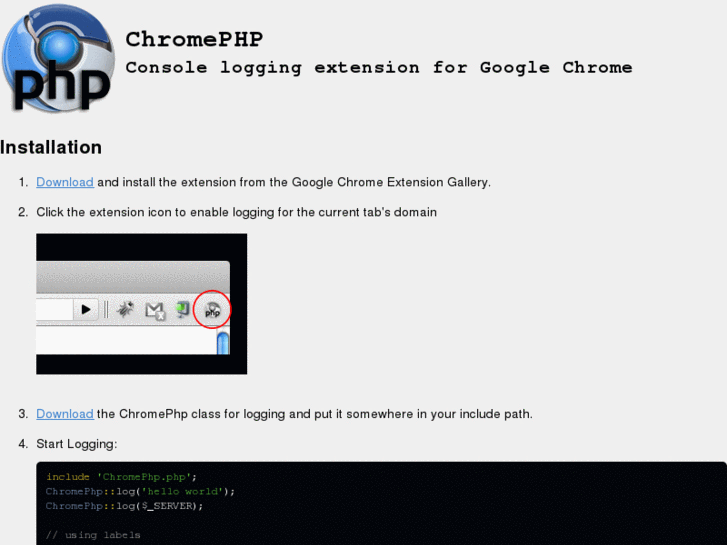Image resolution: width=727 pixels, height=545 pixels.
Task: Open the ChromePhp class Download link
Action: pyautogui.click(x=65, y=414)
